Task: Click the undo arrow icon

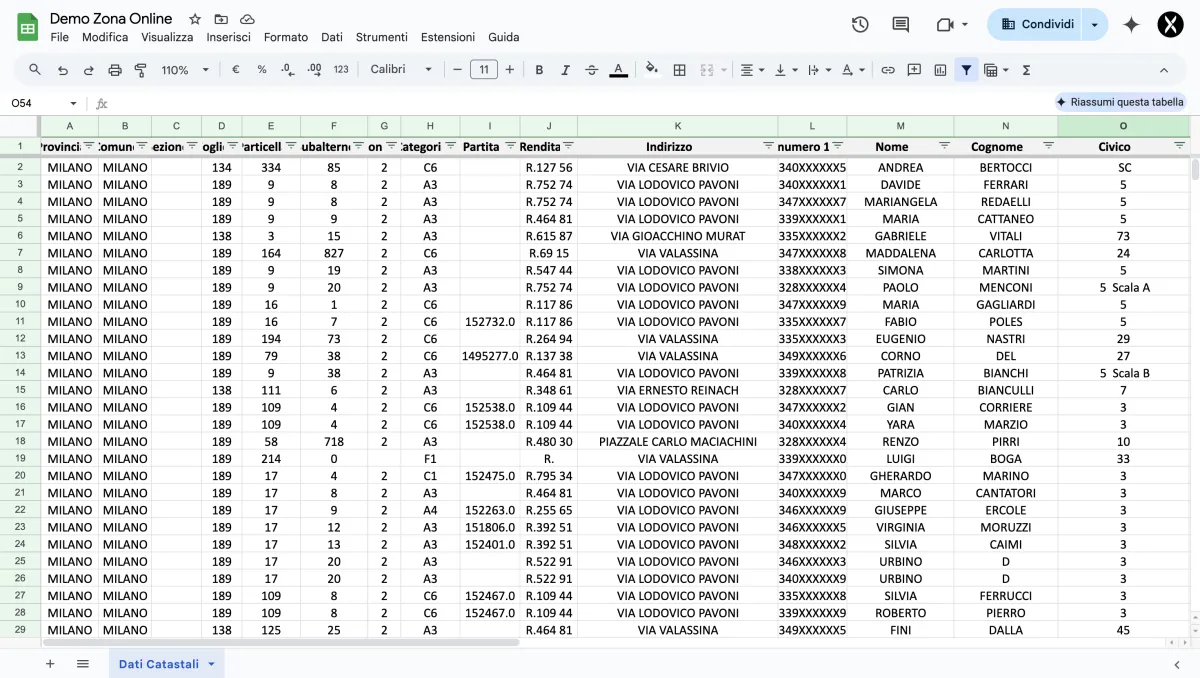Action: click(x=63, y=70)
